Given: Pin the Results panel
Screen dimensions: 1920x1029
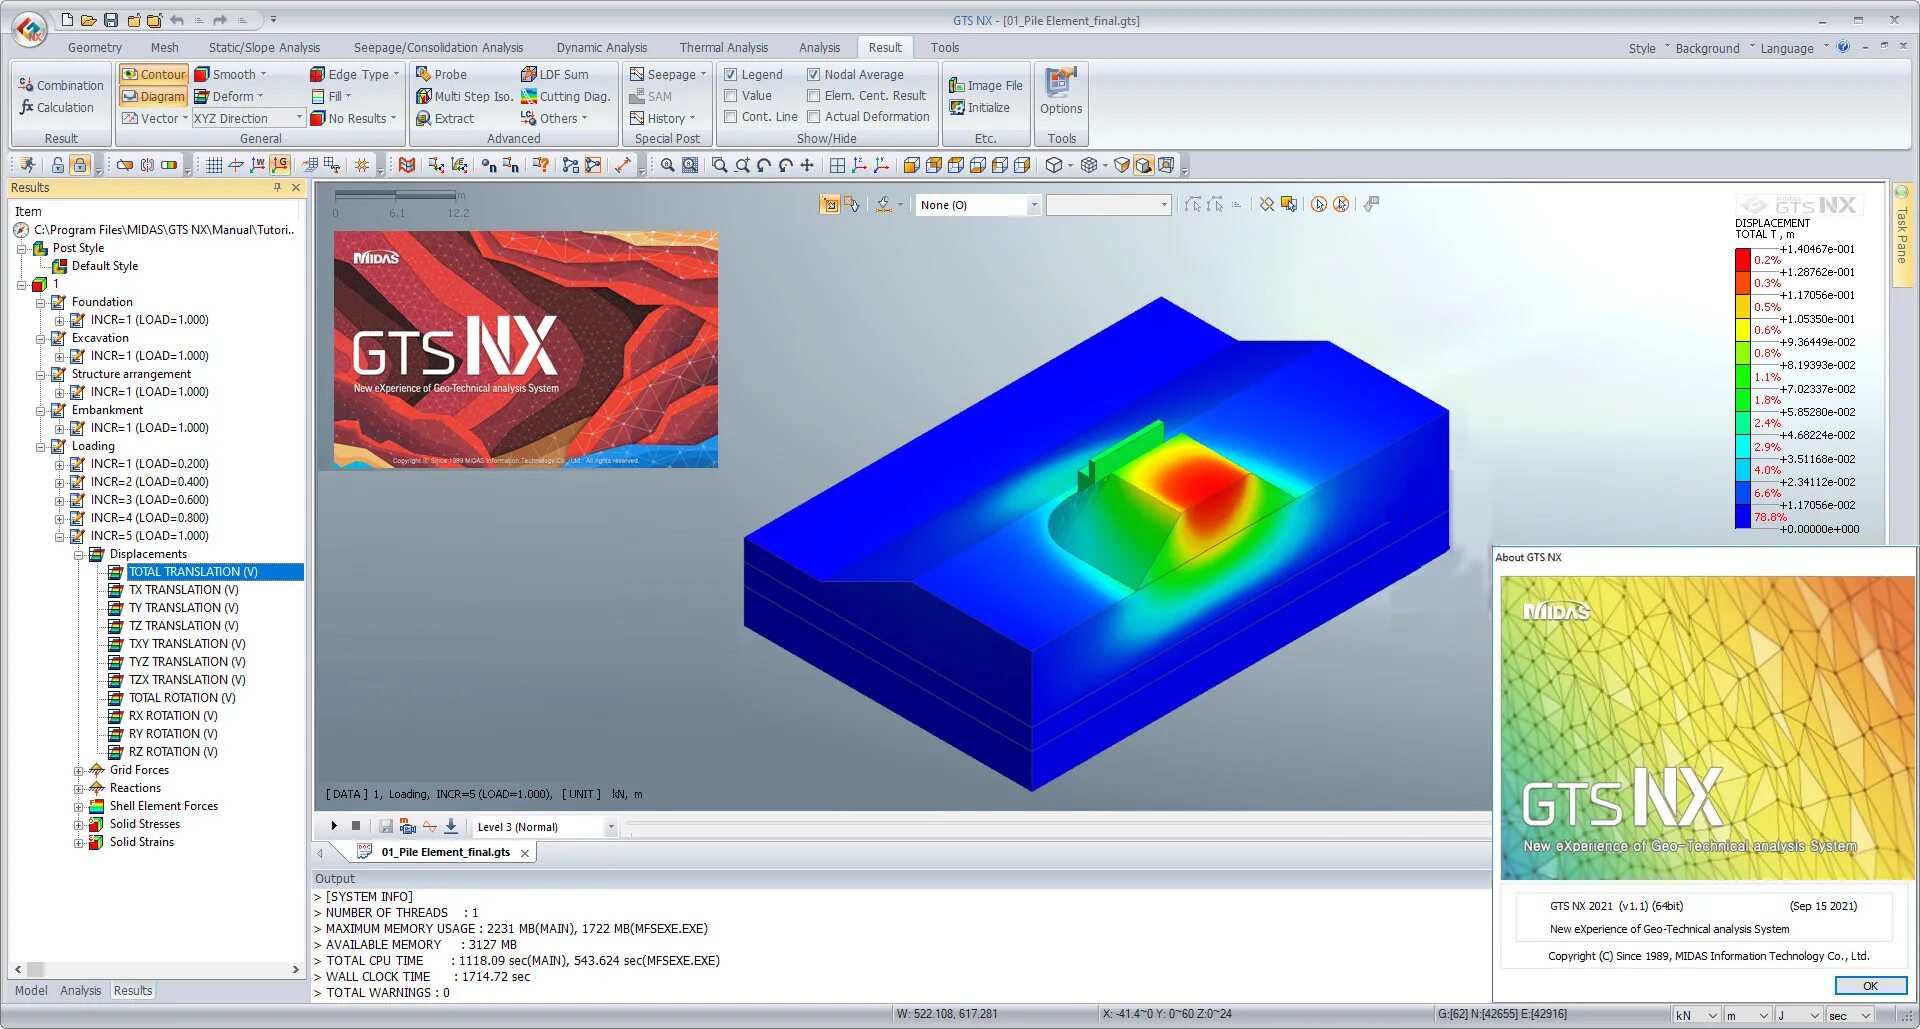Looking at the screenshot, I should [277, 187].
